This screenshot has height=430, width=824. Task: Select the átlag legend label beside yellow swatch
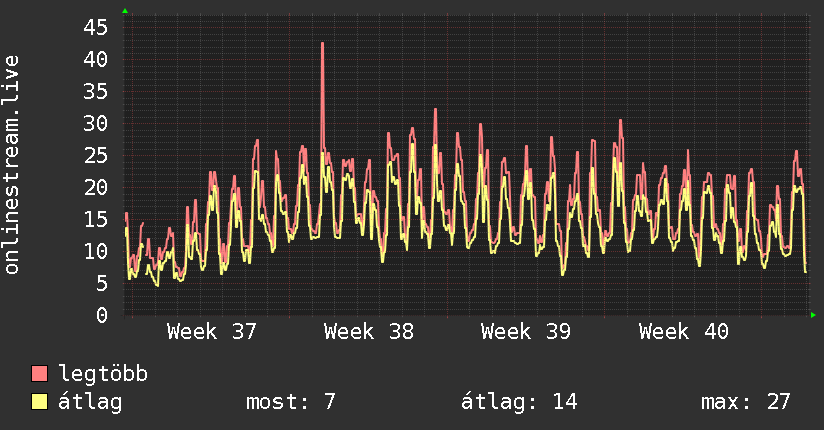pos(90,402)
